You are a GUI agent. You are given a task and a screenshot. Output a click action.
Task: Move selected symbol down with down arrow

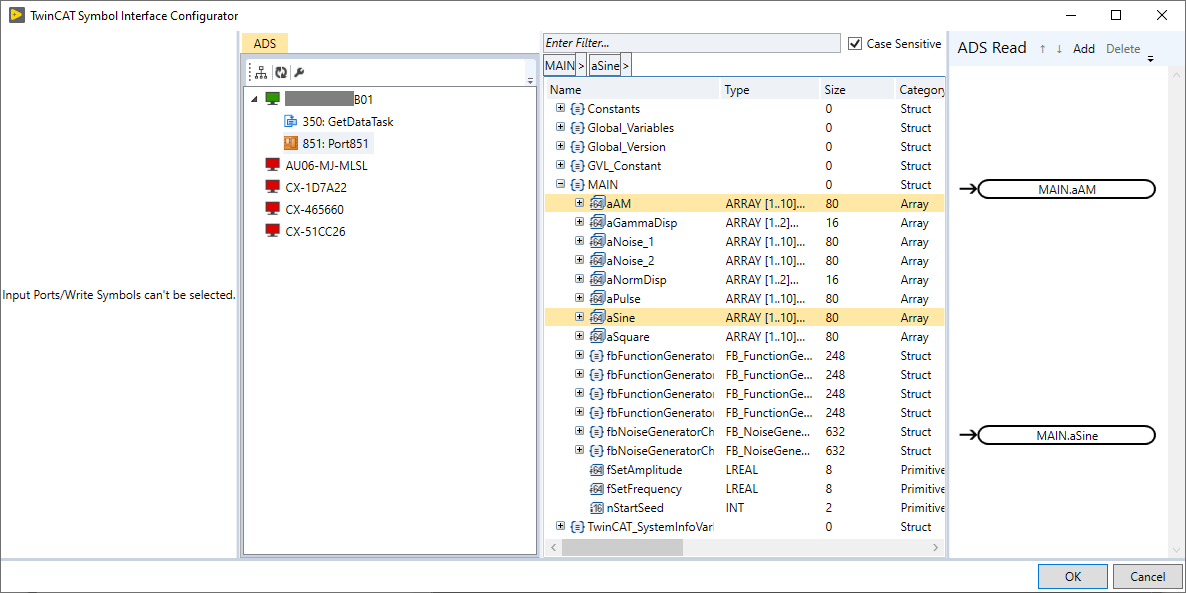[1059, 48]
